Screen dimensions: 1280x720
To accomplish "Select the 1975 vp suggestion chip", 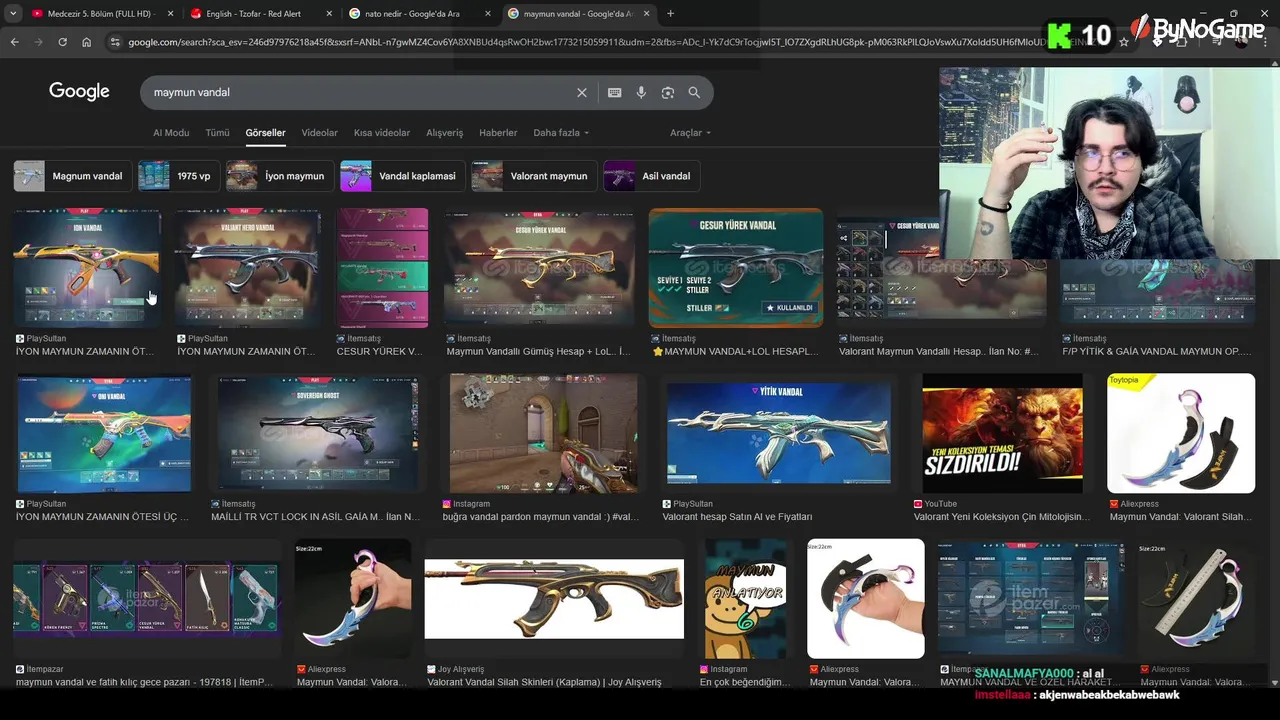I will pos(178,176).
